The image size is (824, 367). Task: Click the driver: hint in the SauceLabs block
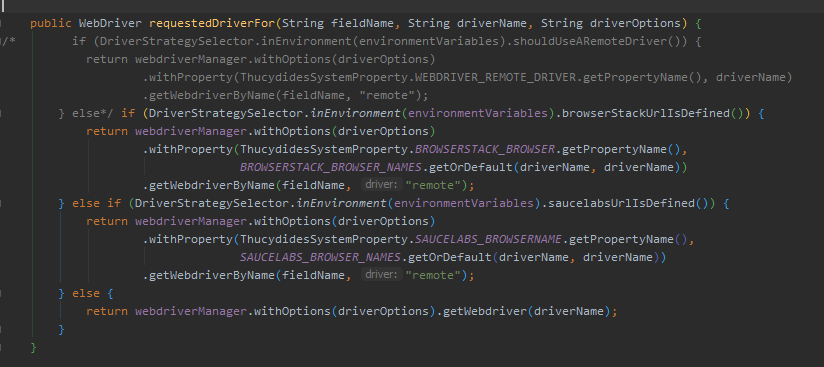coord(382,274)
